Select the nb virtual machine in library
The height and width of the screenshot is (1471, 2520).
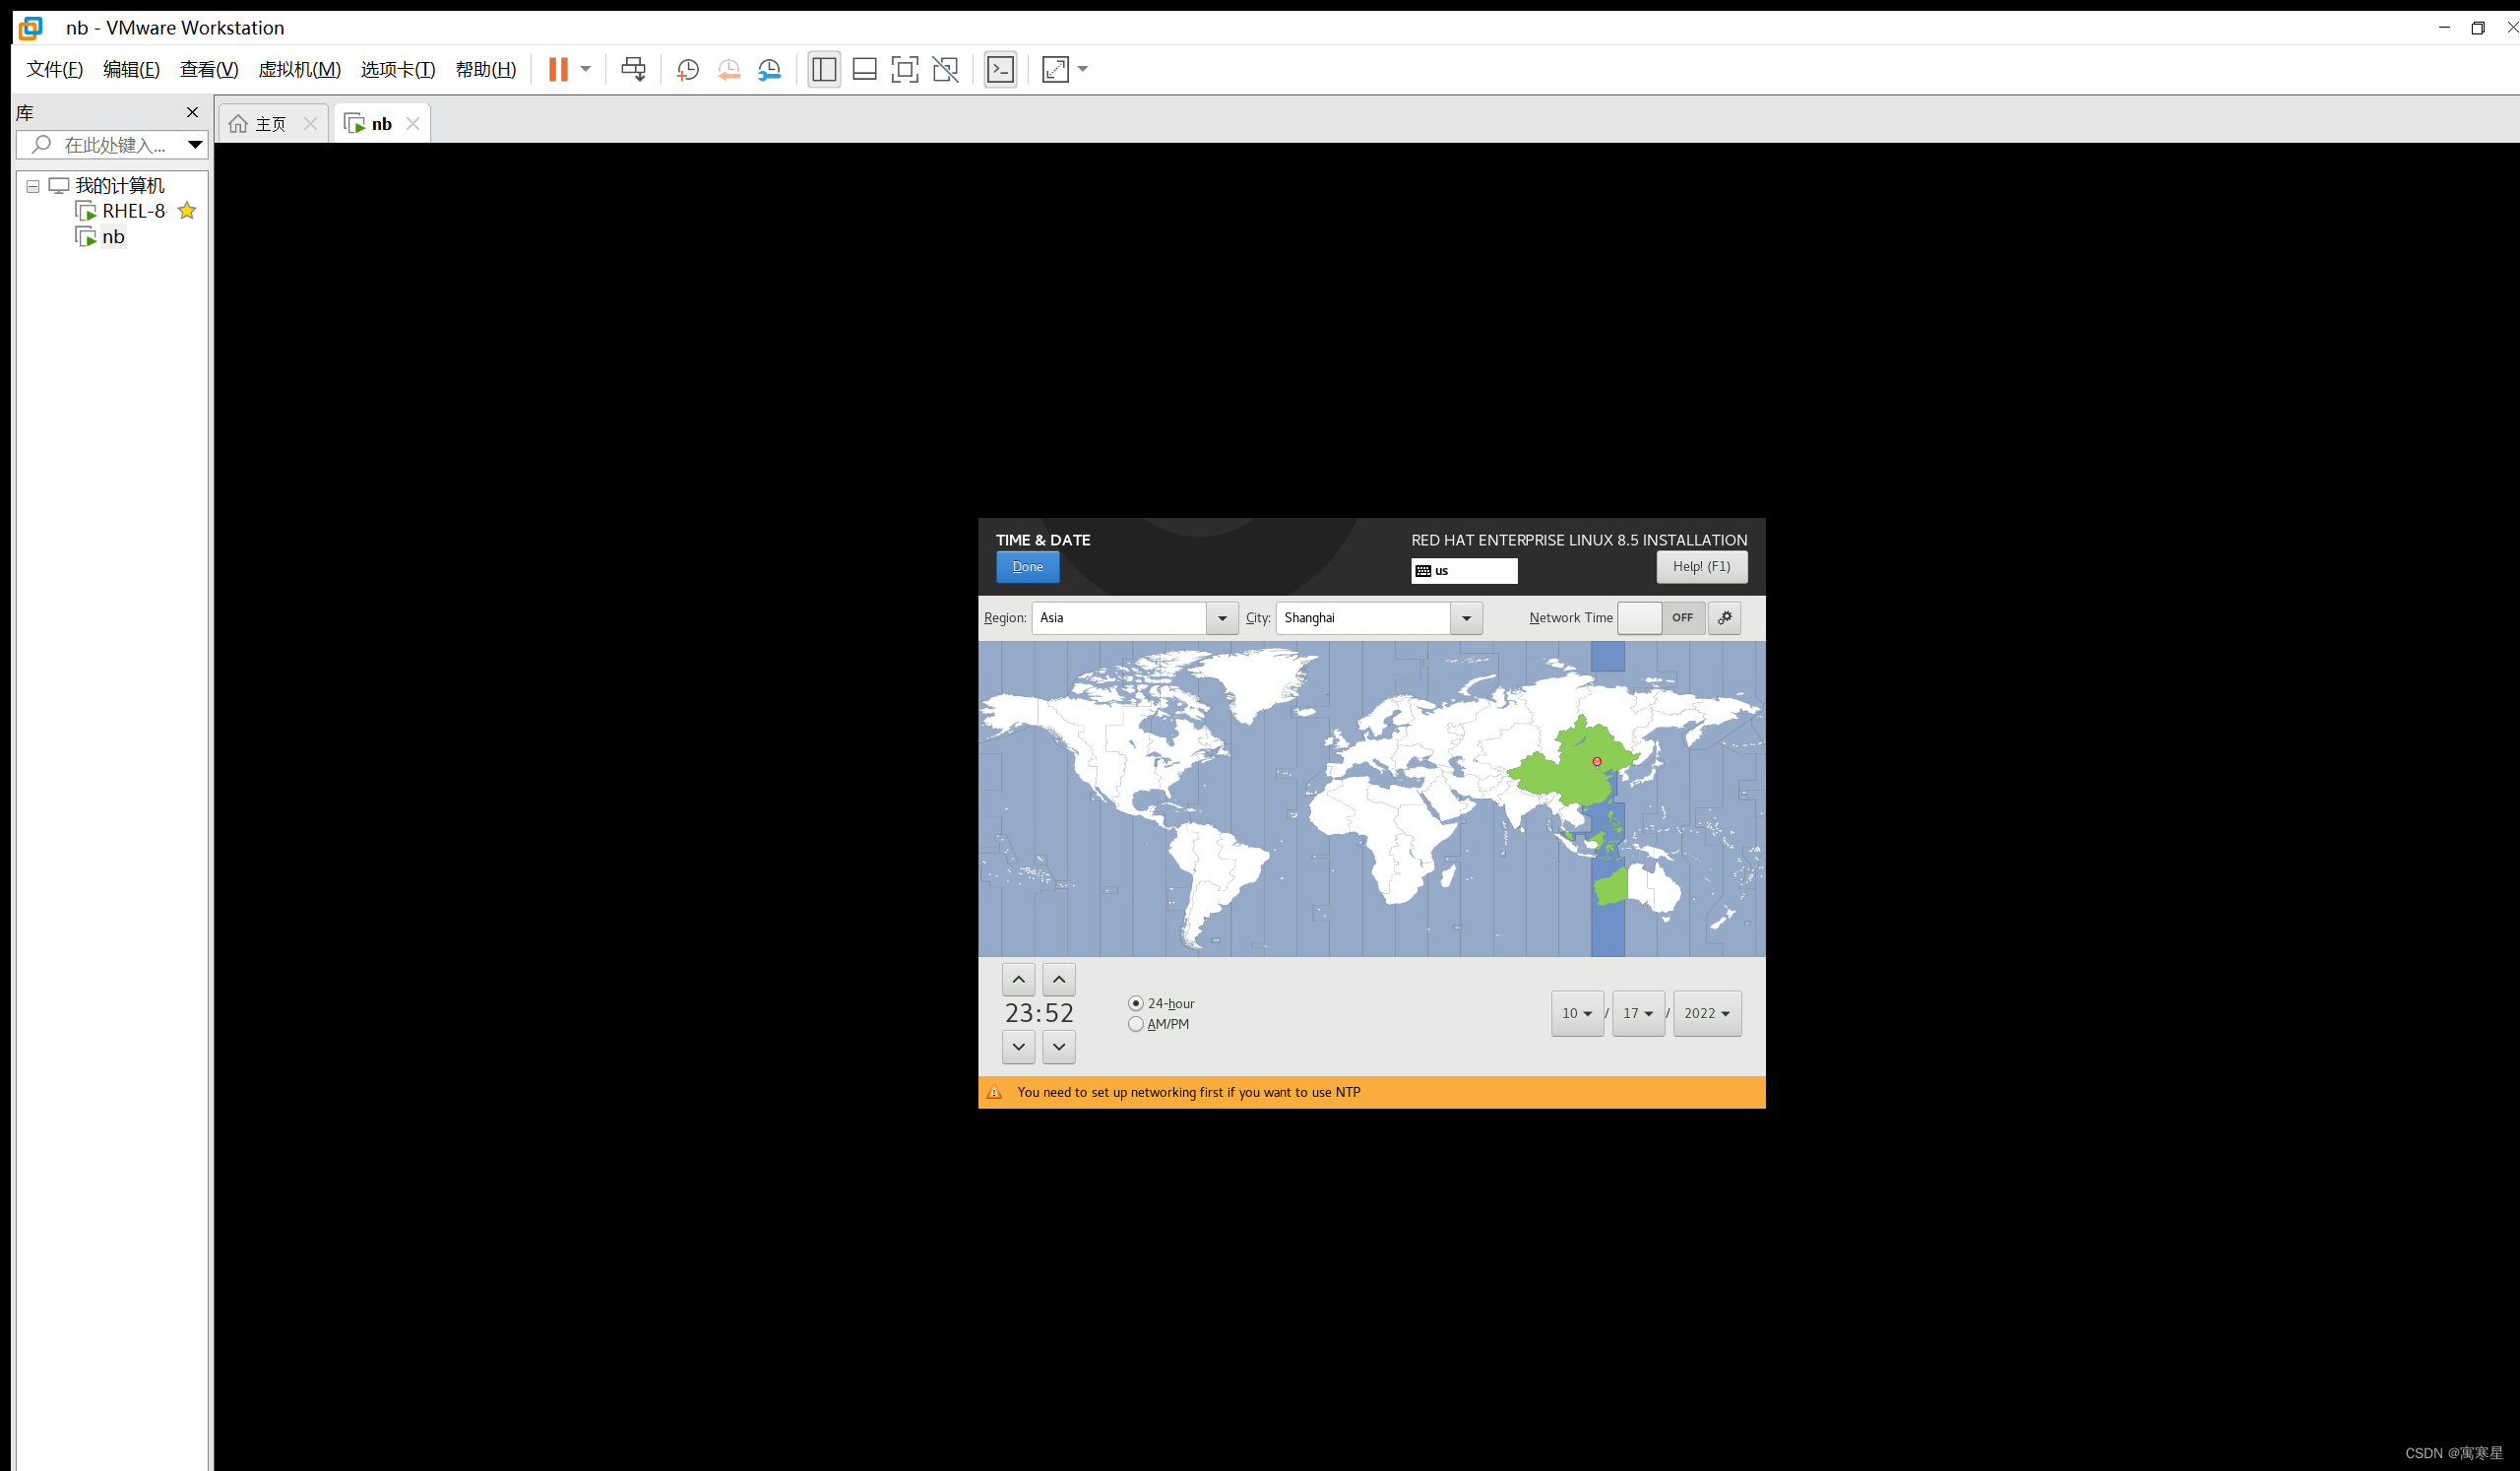[113, 237]
